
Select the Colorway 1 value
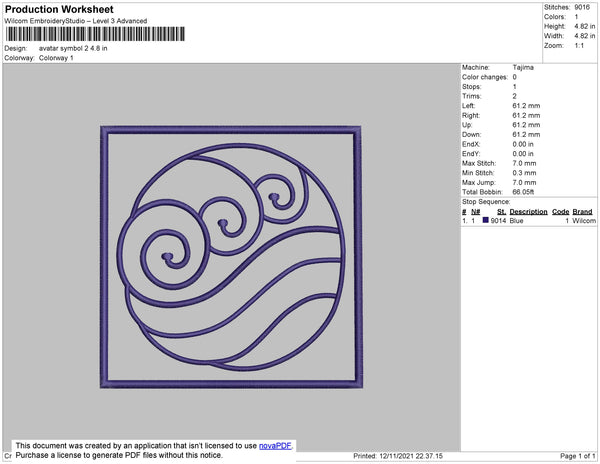56,58
